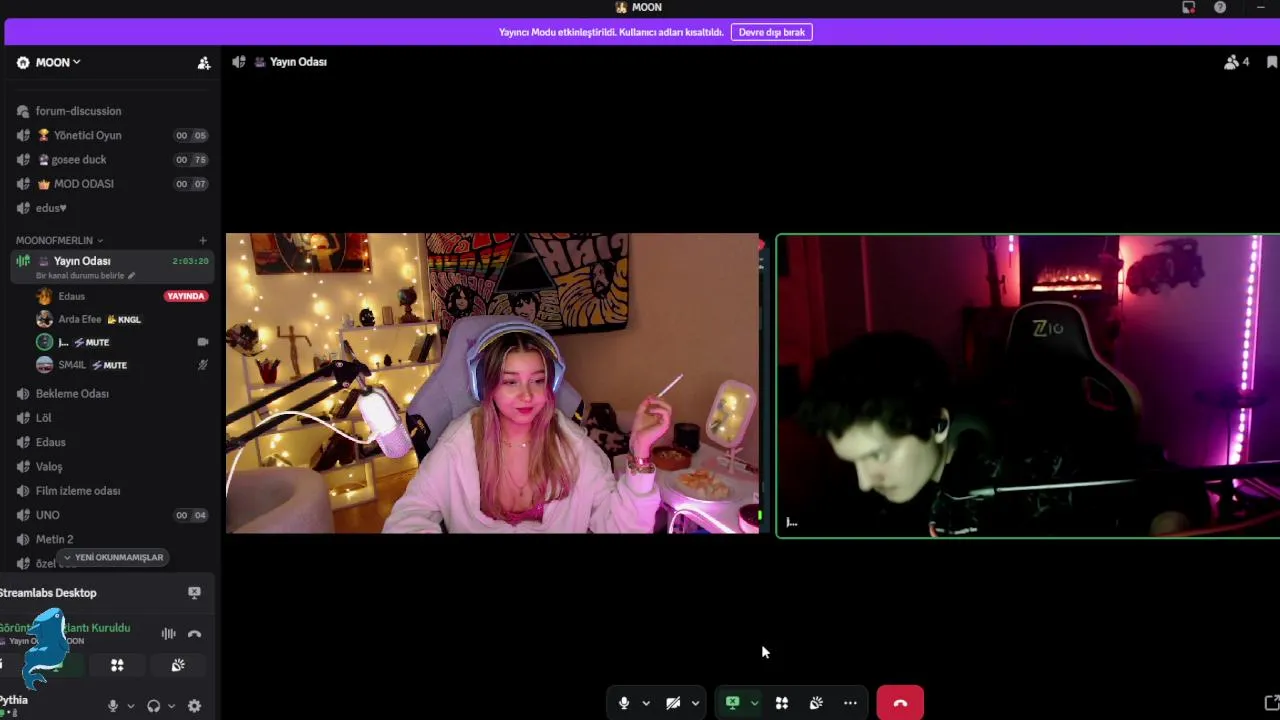This screenshot has height=720, width=1280.
Task: Join the Film izleme odası voice channel
Action: 78,491
